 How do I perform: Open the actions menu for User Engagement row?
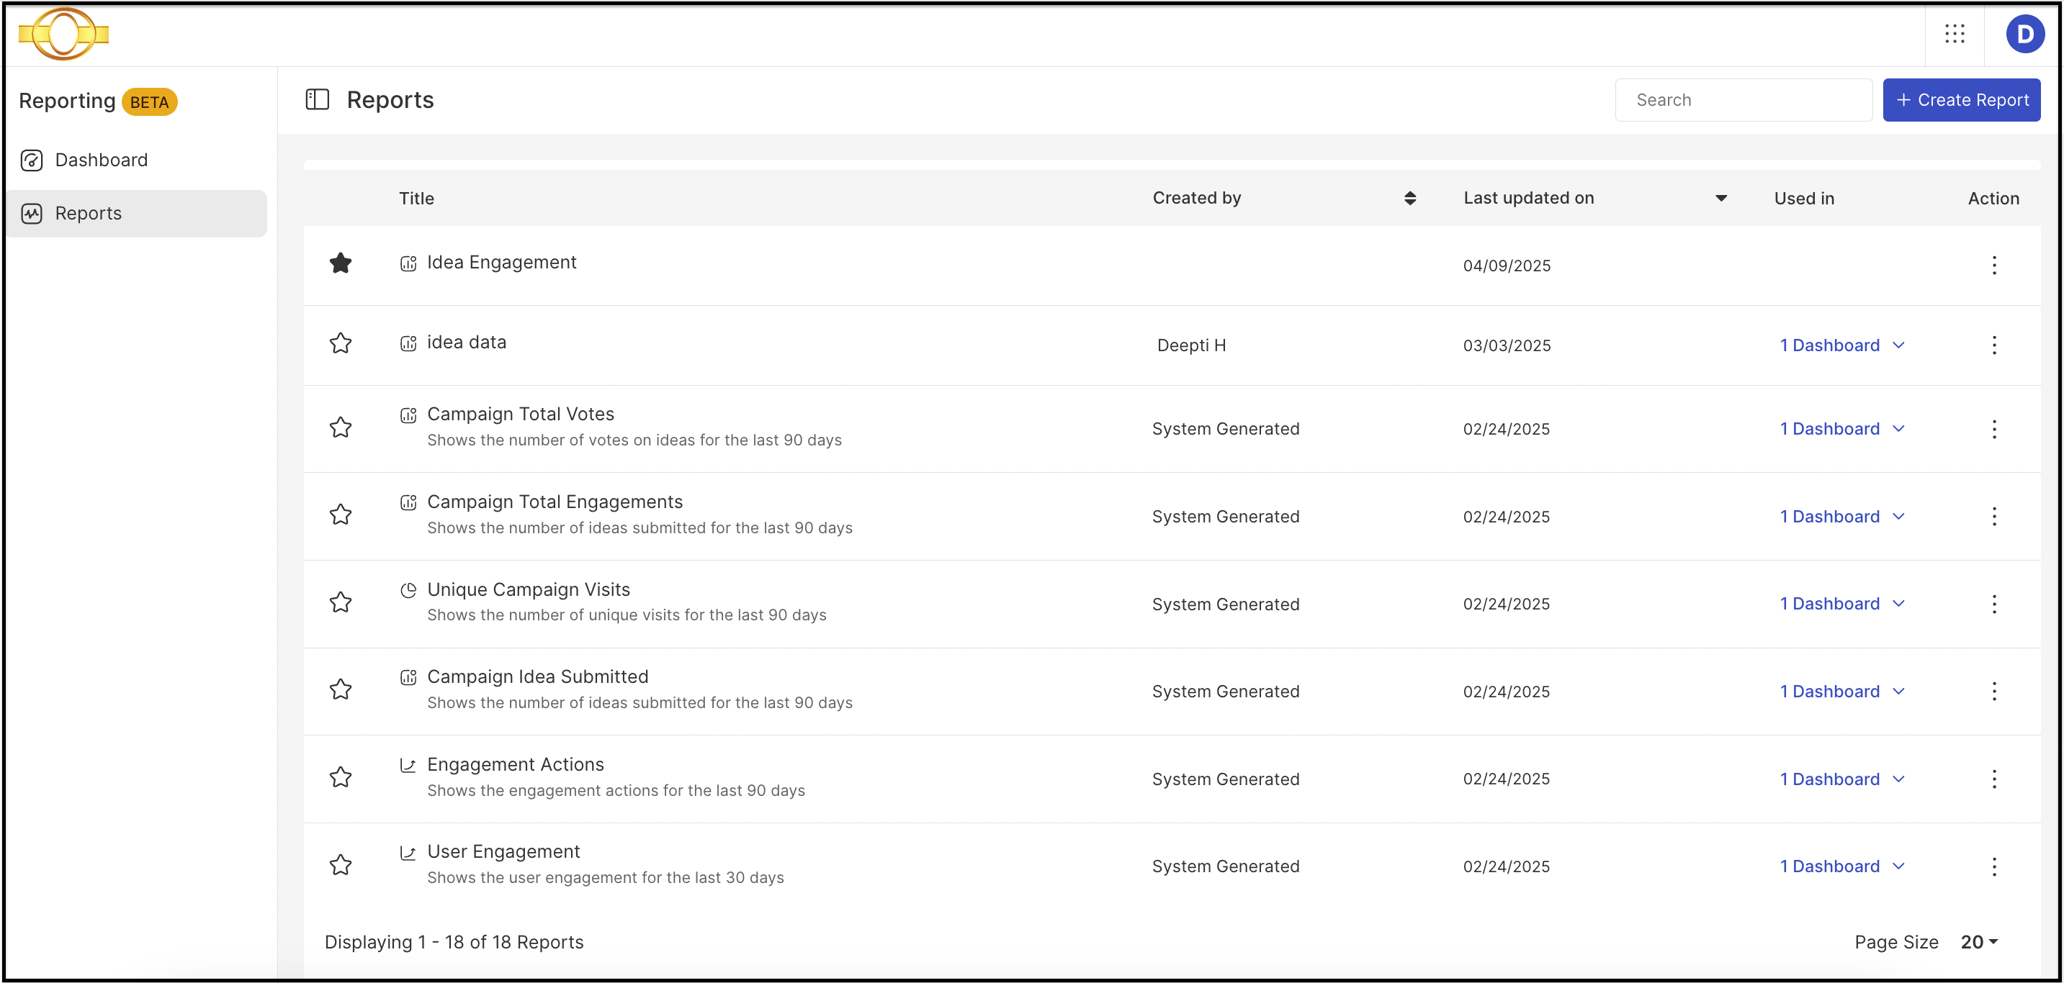tap(1994, 866)
